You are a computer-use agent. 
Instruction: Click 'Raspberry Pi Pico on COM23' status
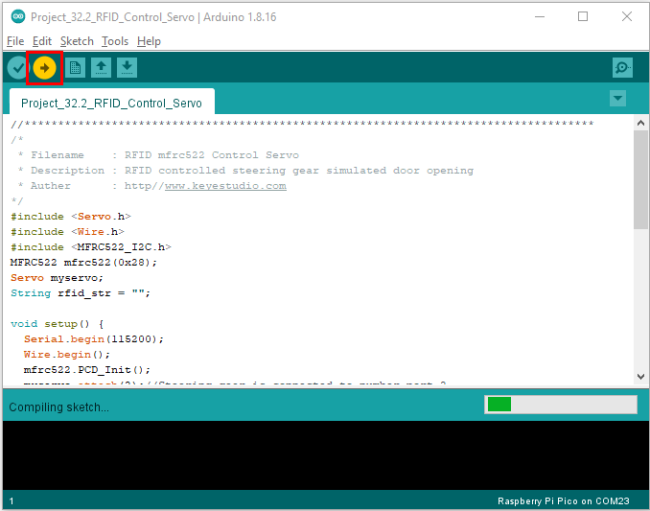pyautogui.click(x=563, y=501)
